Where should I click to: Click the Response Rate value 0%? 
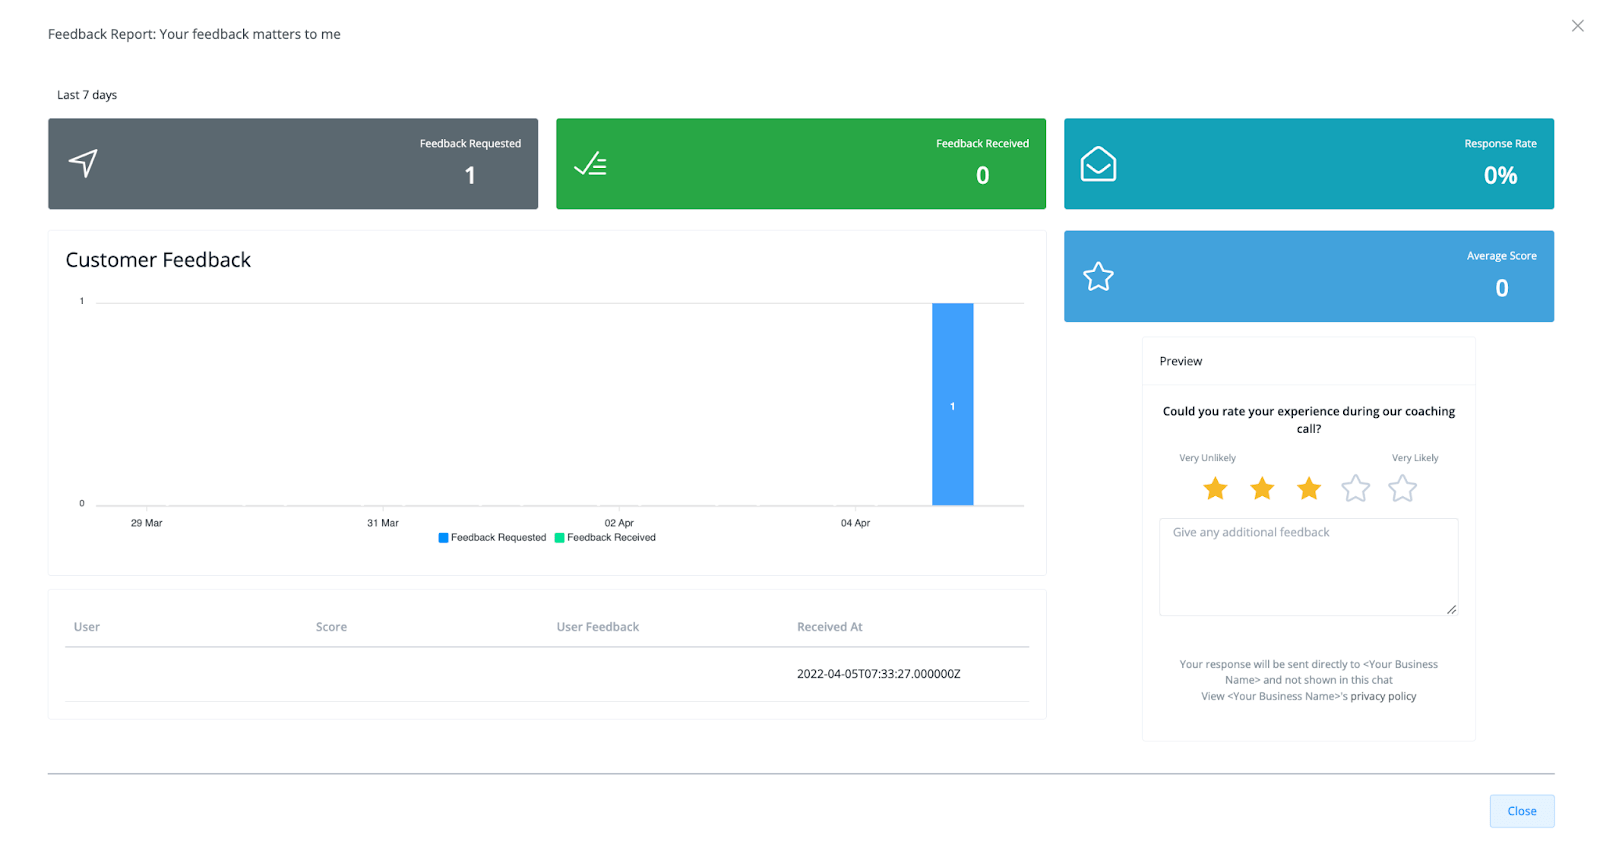[1500, 176]
